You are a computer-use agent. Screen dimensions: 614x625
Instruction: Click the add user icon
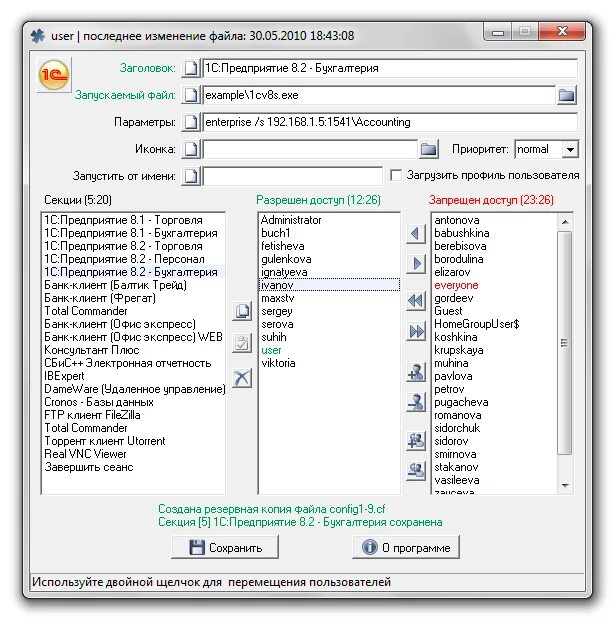(416, 372)
